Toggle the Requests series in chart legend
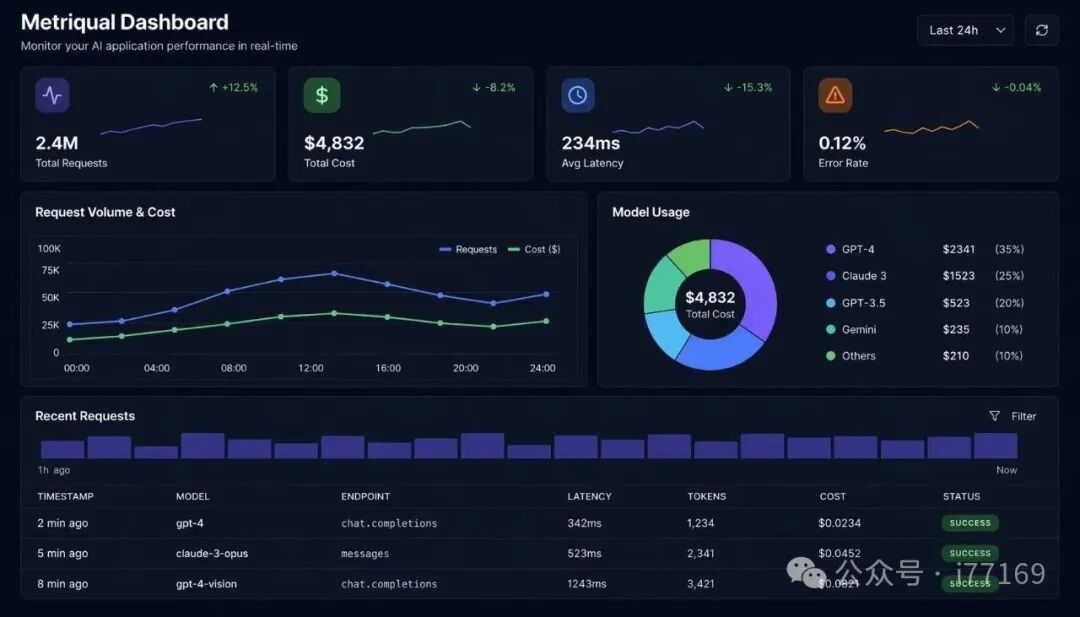 click(x=468, y=249)
